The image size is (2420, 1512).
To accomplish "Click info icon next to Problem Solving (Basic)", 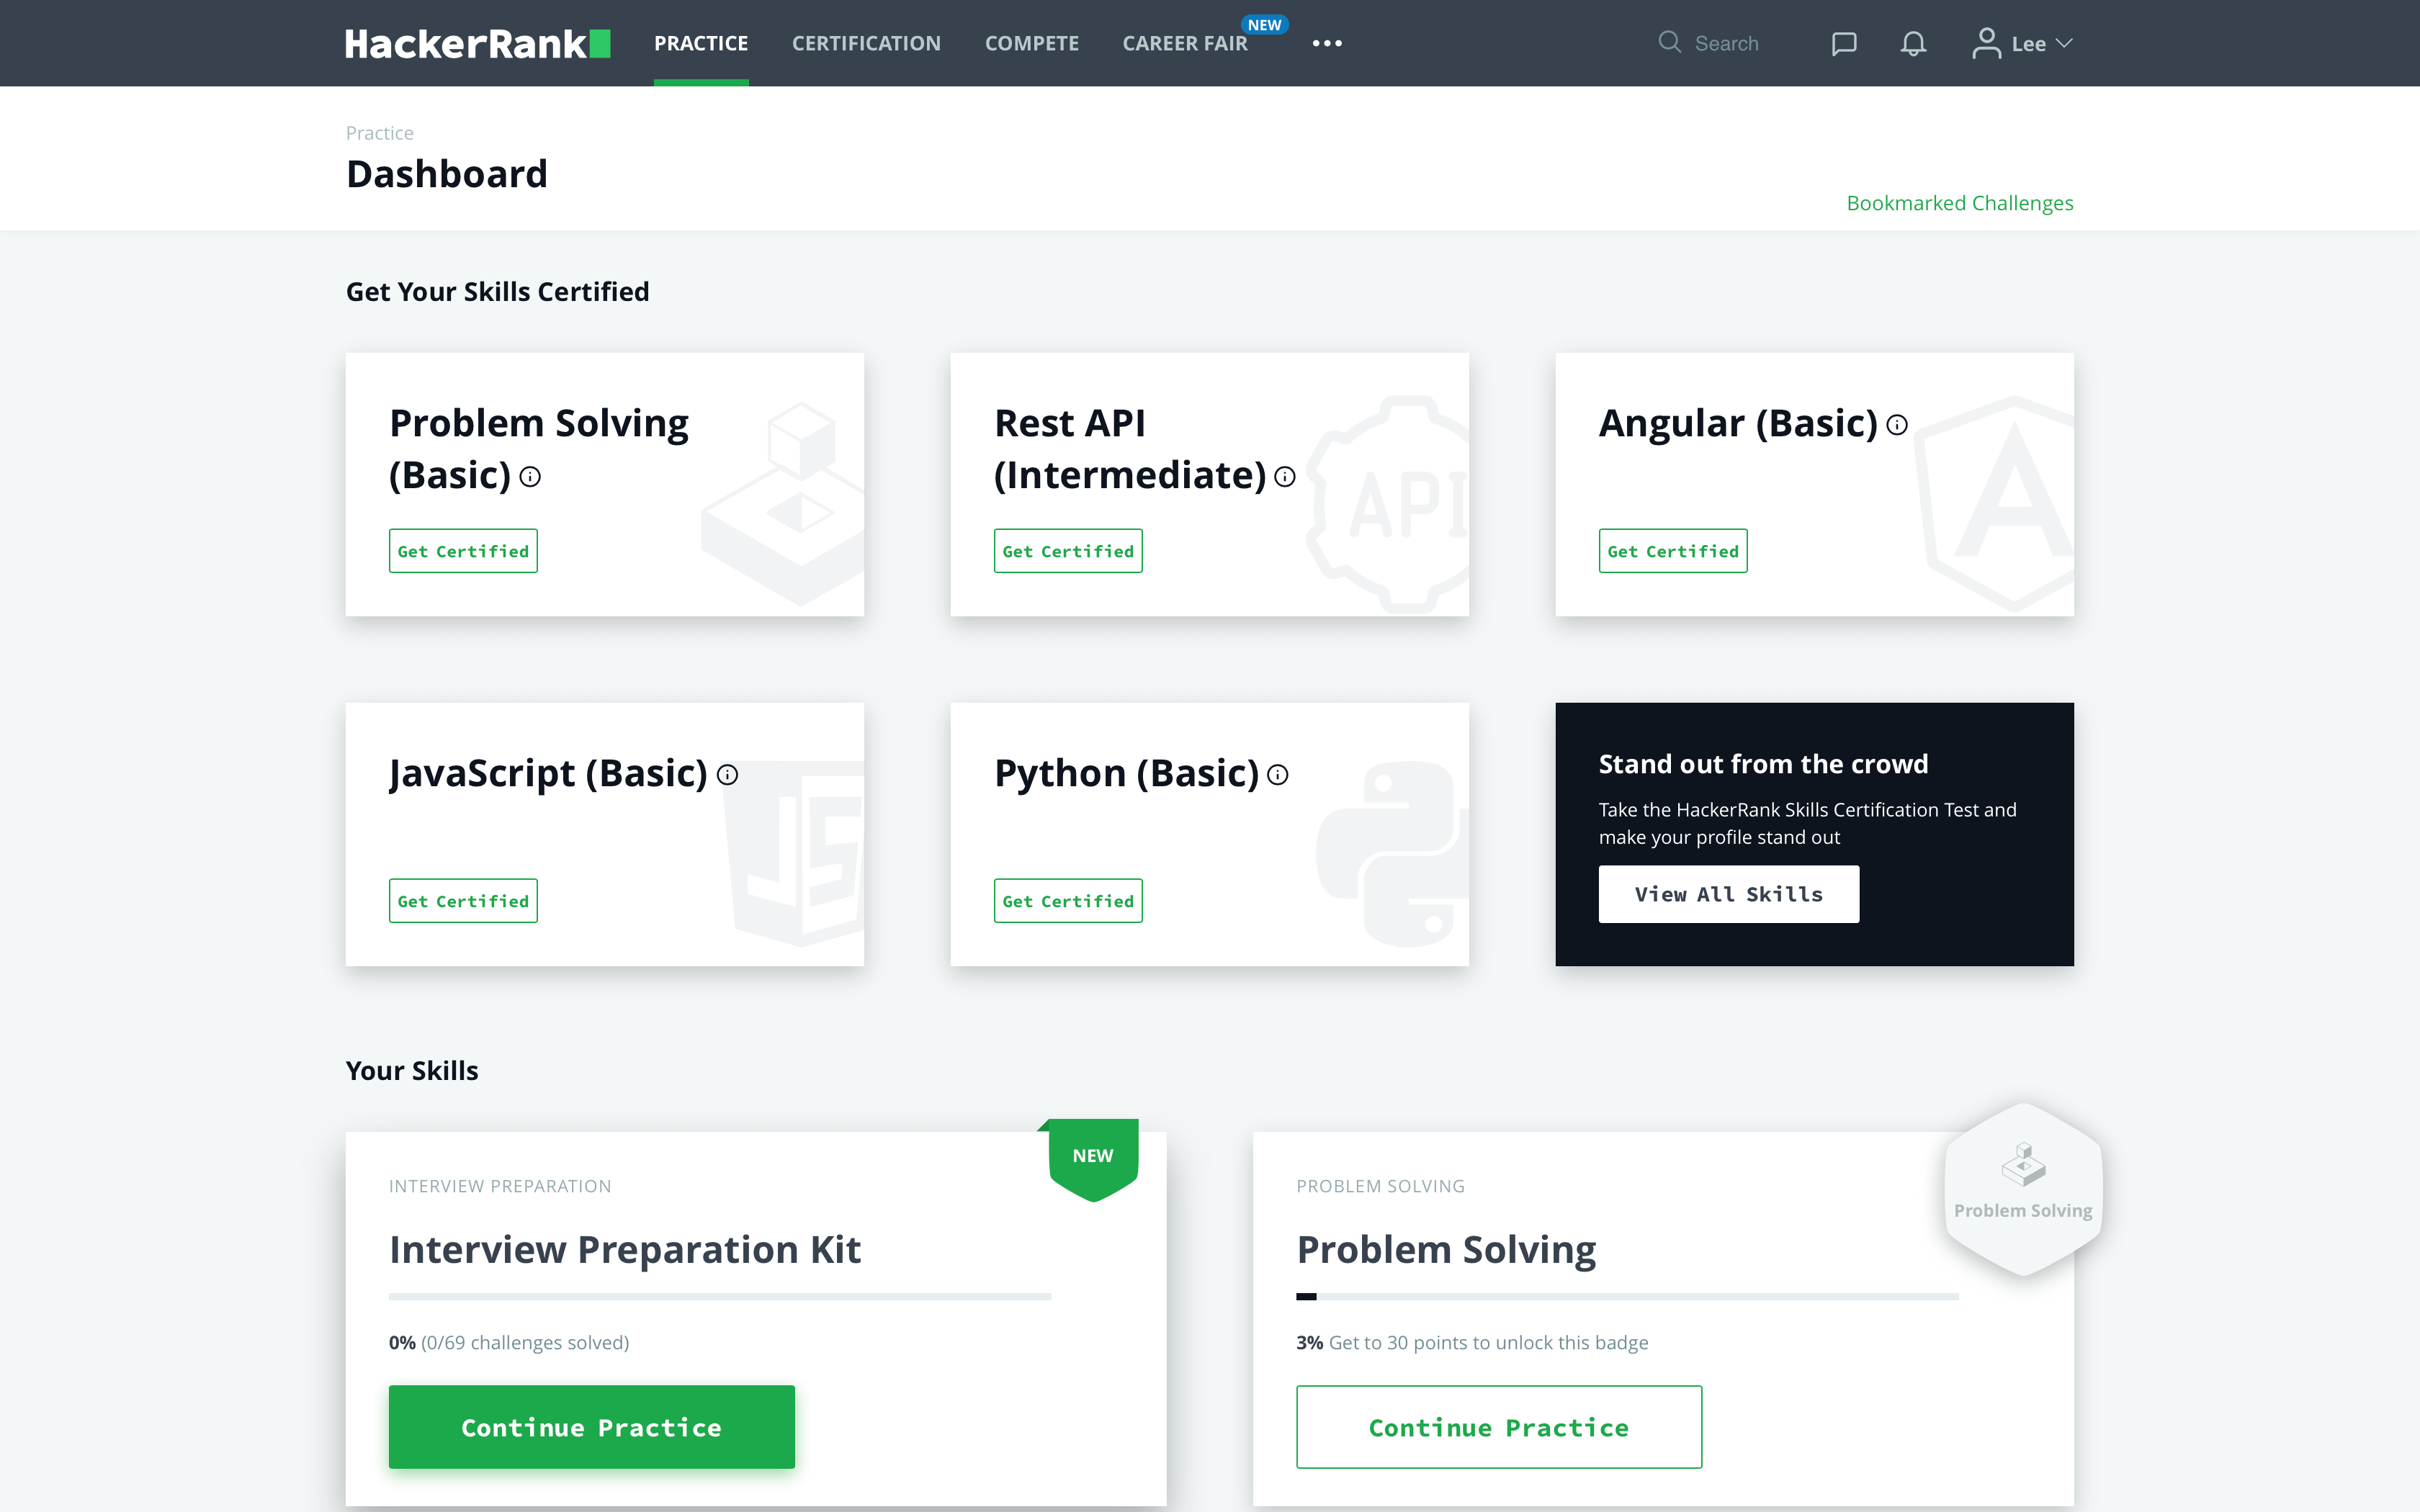I will [530, 477].
